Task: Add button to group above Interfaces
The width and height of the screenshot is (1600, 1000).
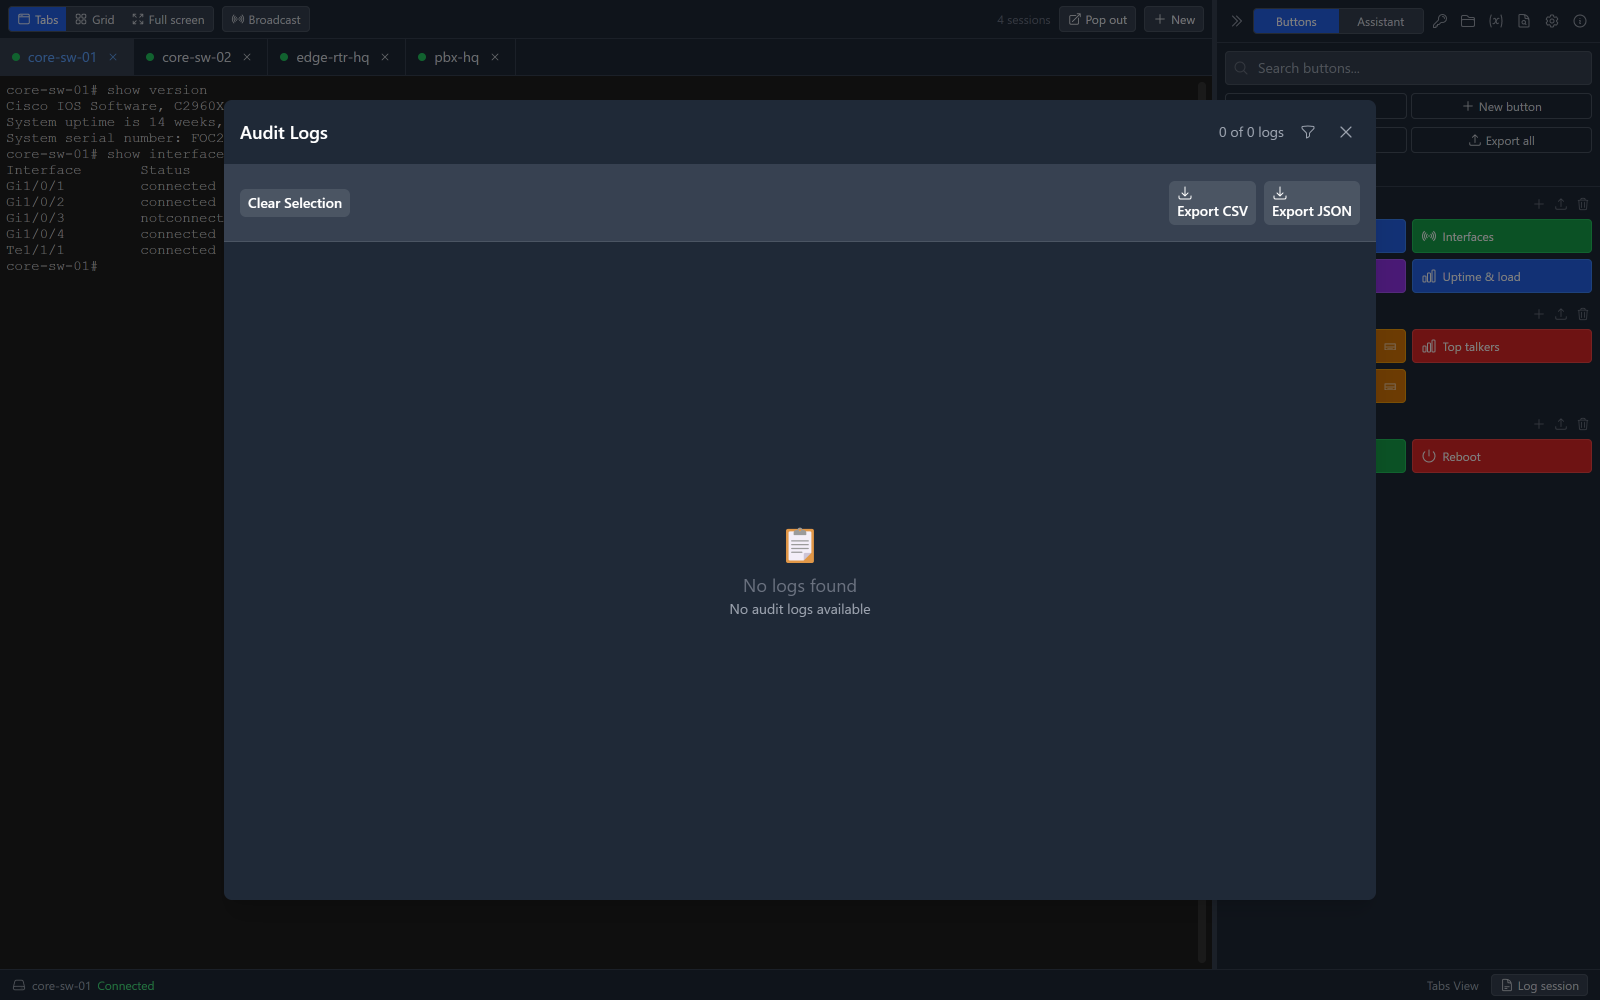Action: click(1539, 204)
